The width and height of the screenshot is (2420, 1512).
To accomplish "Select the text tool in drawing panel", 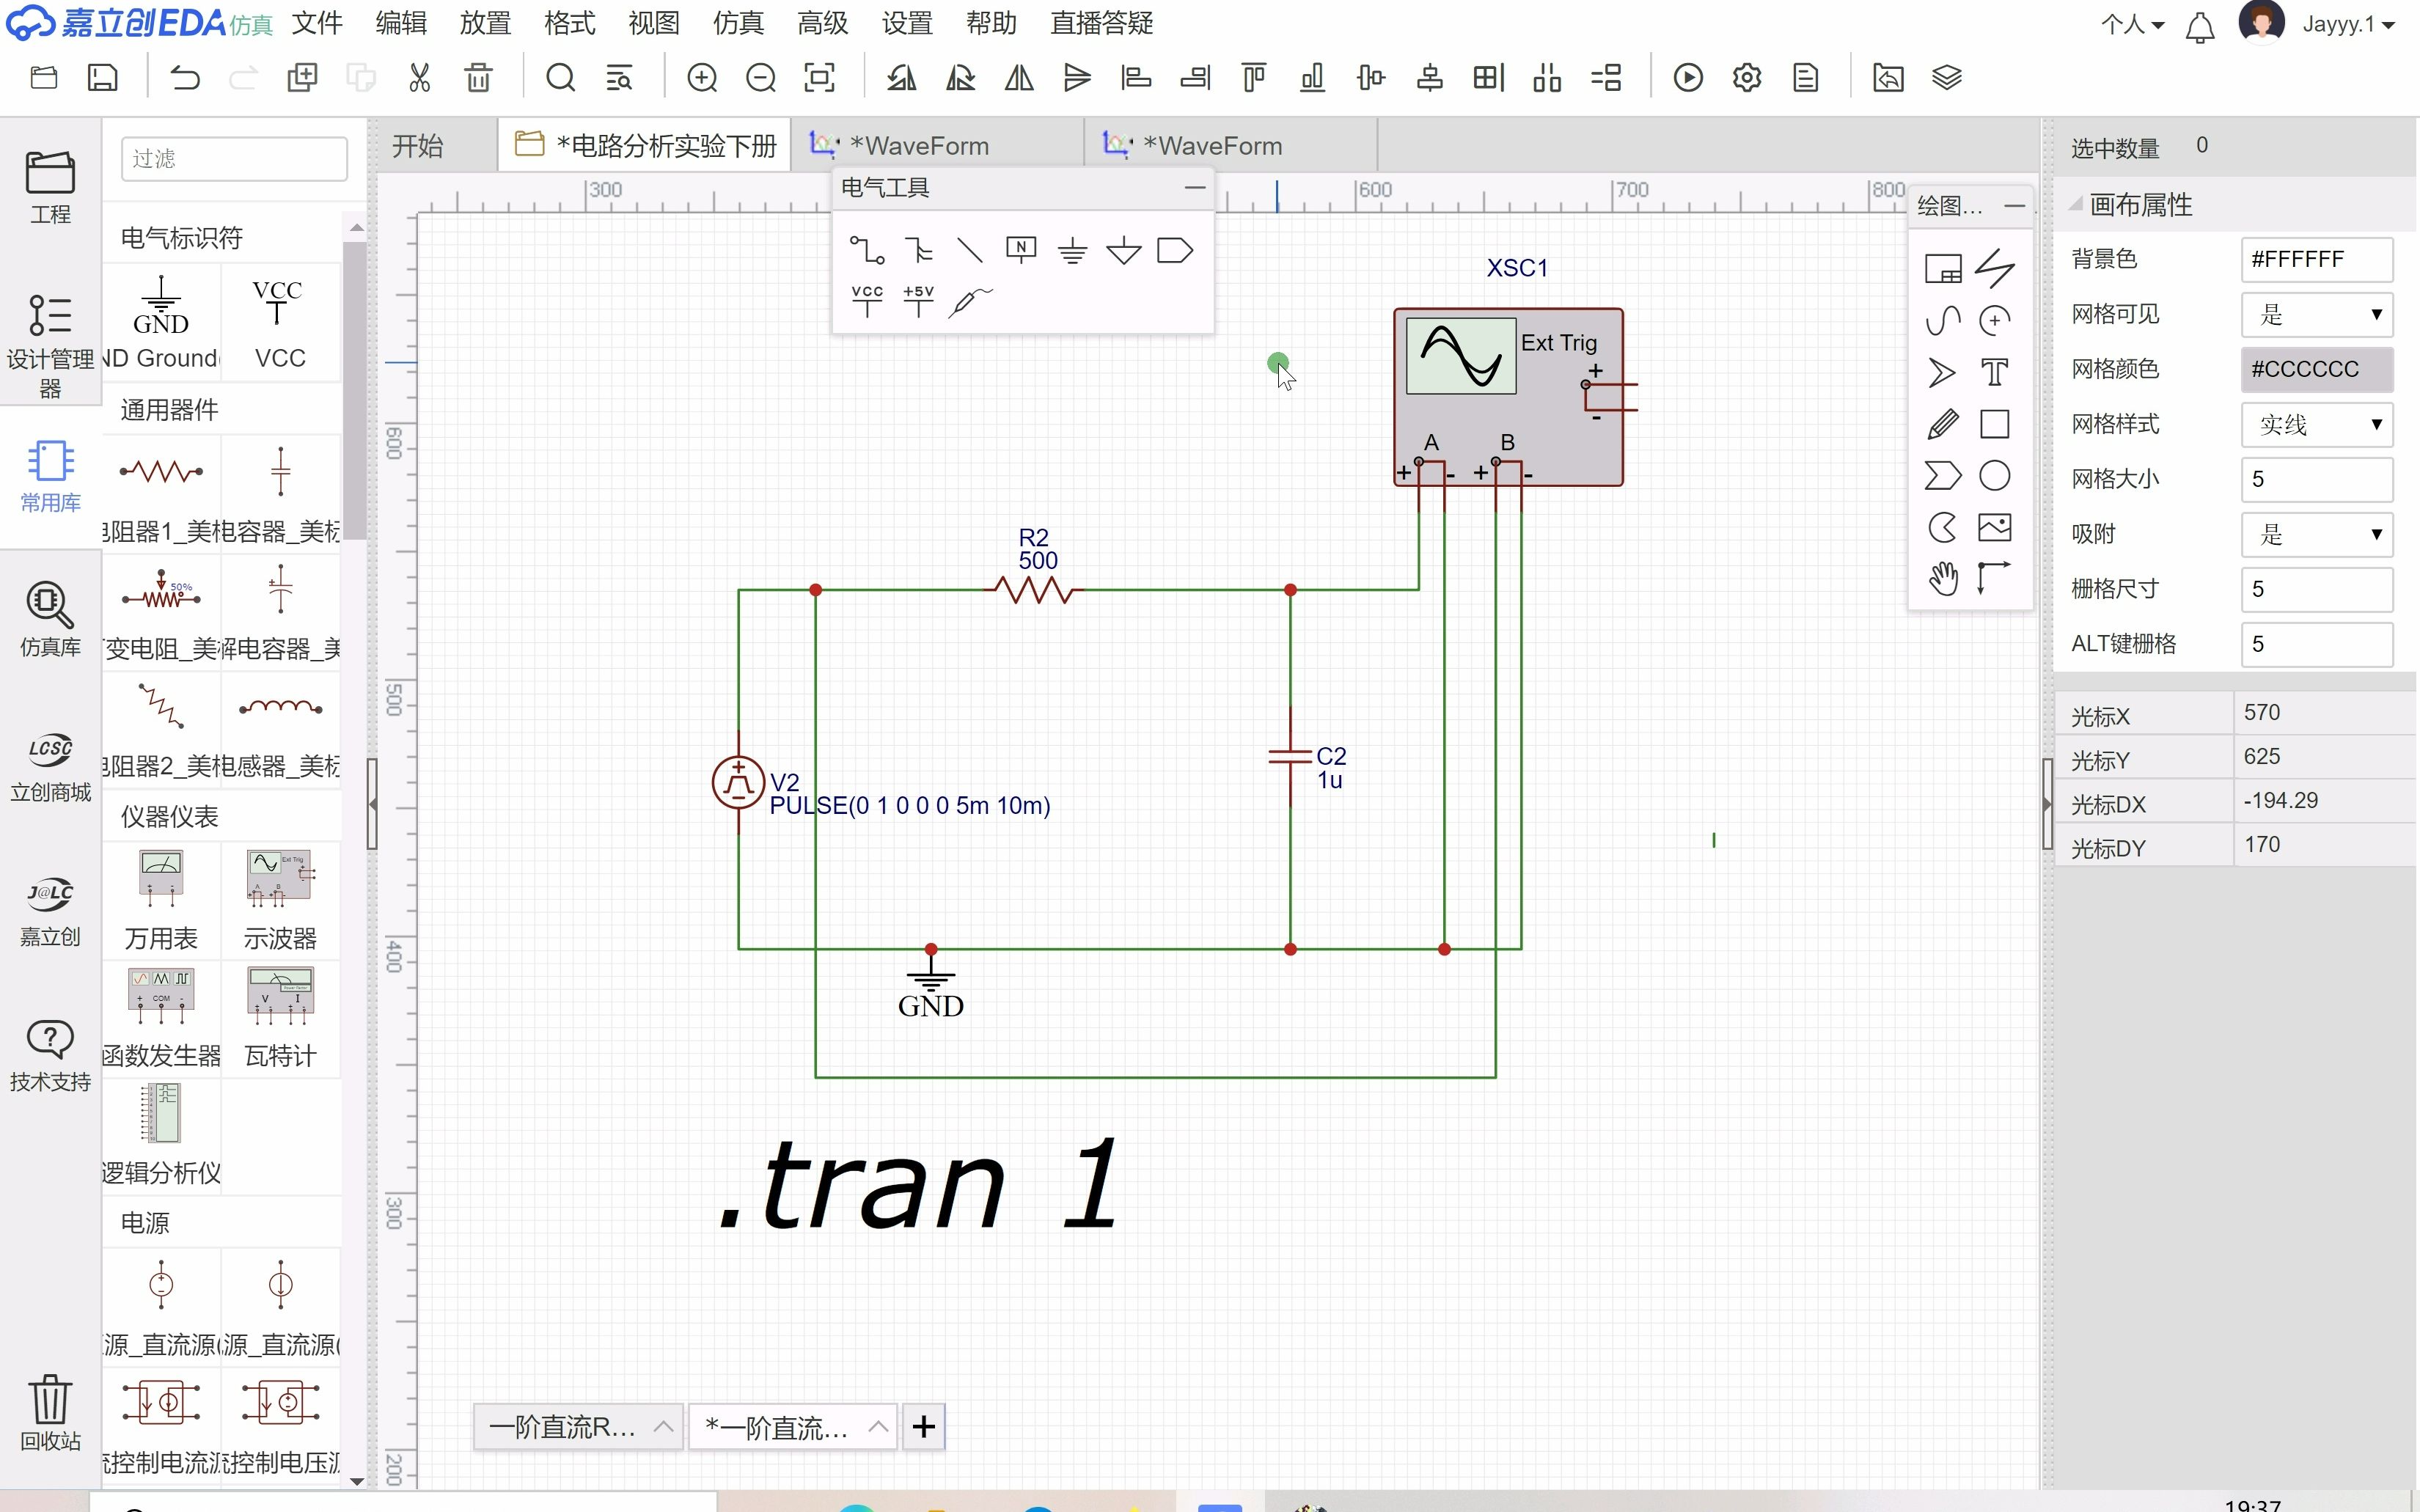I will 1994,373.
